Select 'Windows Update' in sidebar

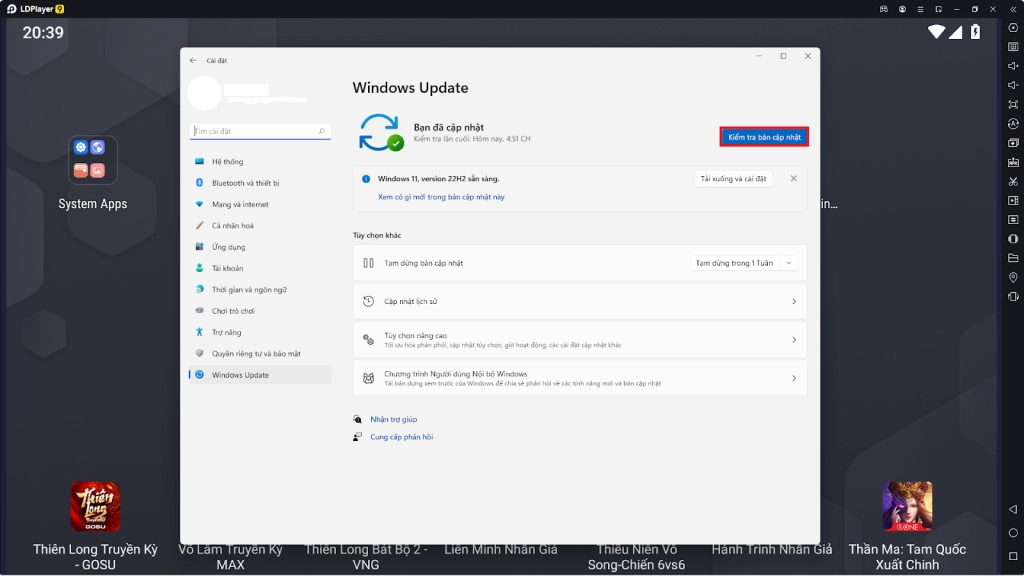pyautogui.click(x=260, y=375)
